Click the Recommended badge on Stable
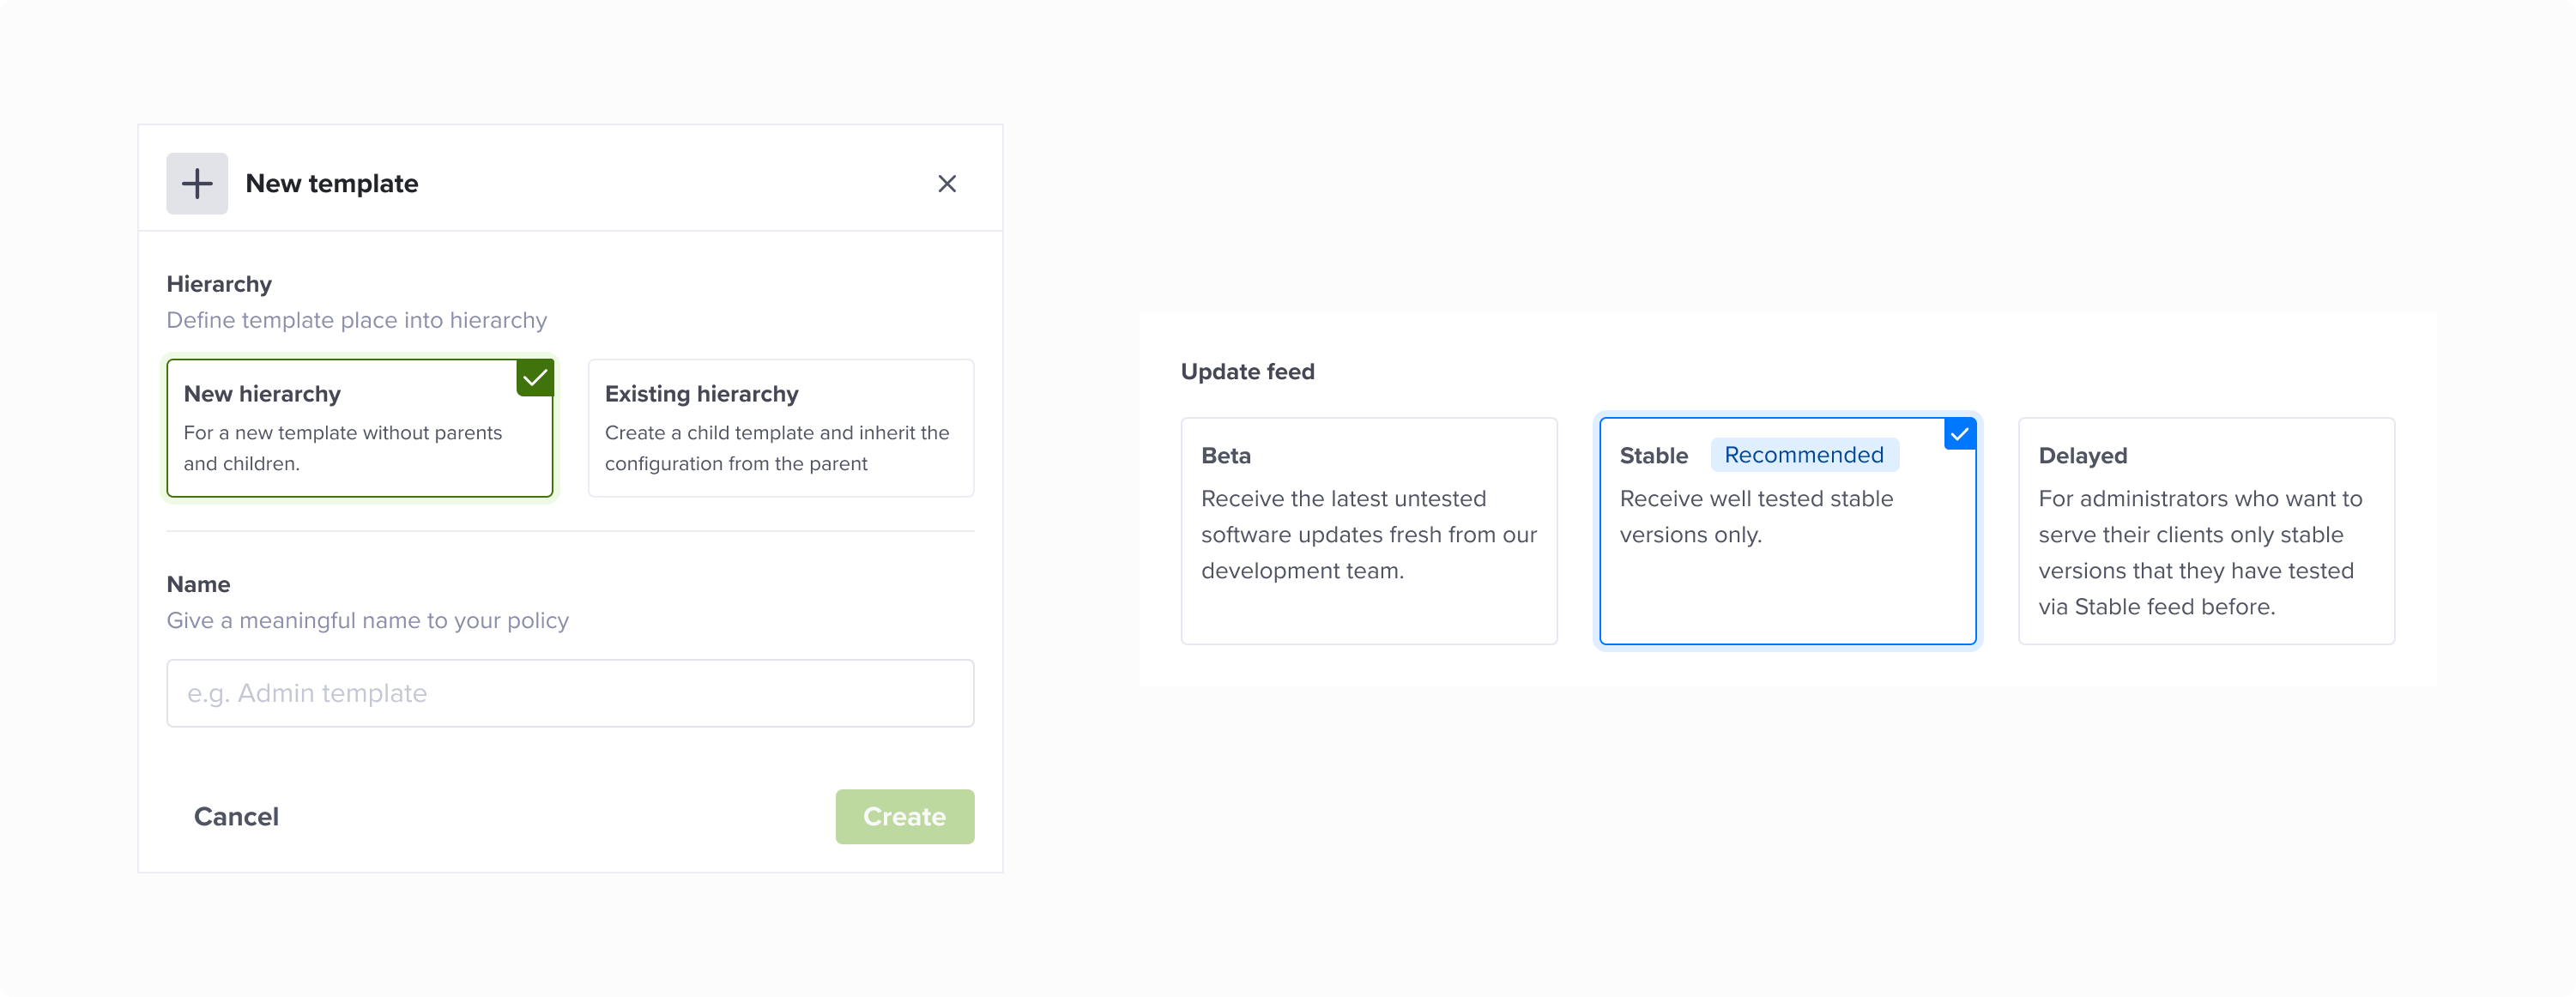The width and height of the screenshot is (2576, 997). point(1803,454)
